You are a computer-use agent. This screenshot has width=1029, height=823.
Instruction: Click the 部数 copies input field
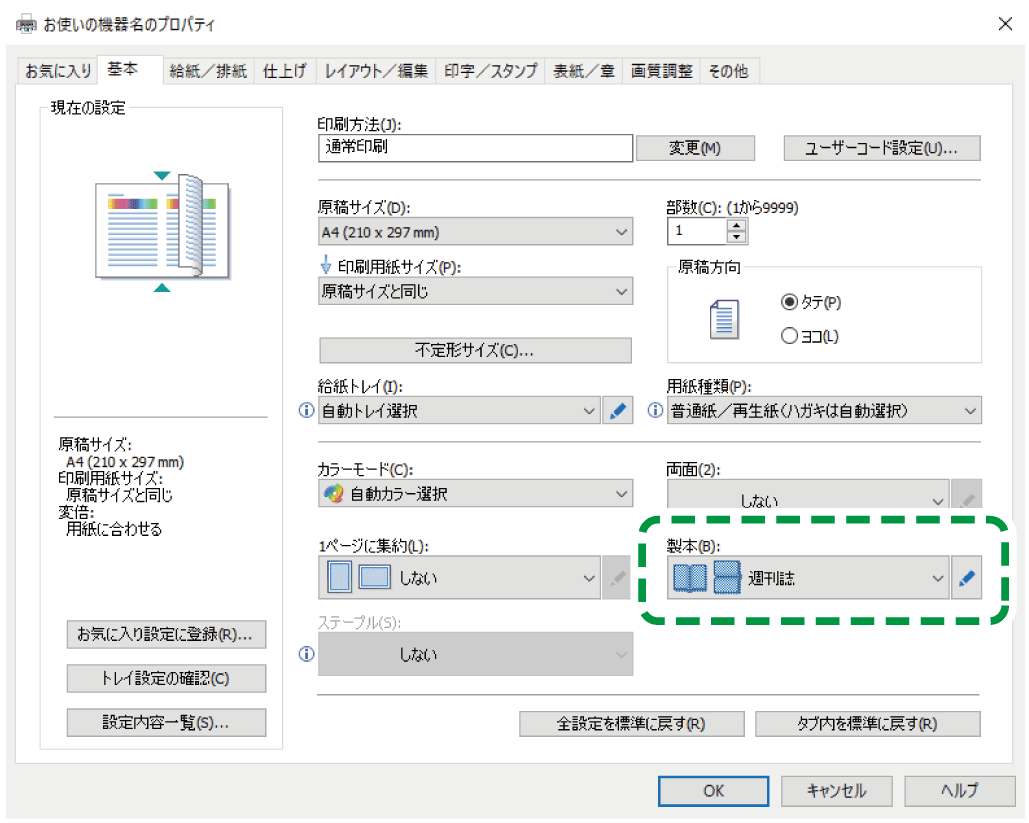click(696, 232)
